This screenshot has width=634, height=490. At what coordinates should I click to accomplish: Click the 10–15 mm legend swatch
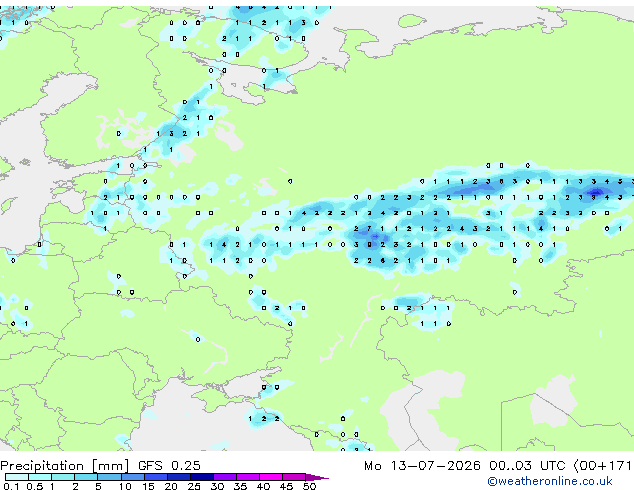[x=133, y=477]
